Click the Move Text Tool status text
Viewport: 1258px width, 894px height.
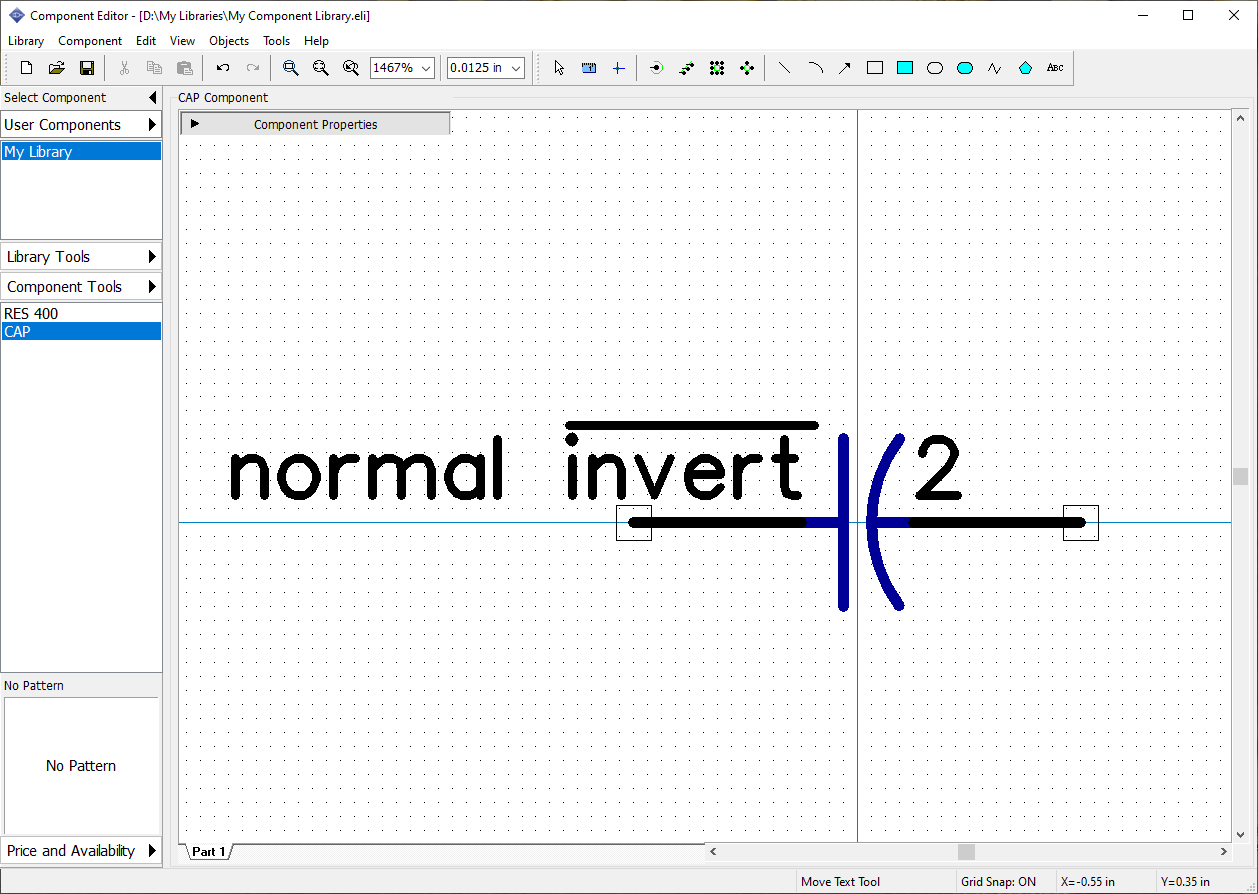[841, 882]
